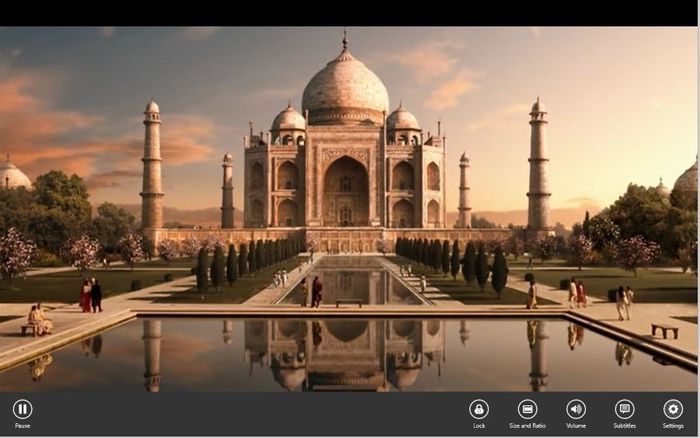The height and width of the screenshot is (438, 700).
Task: Click the Taj reflection in the foreground pool
Action: click(x=345, y=350)
